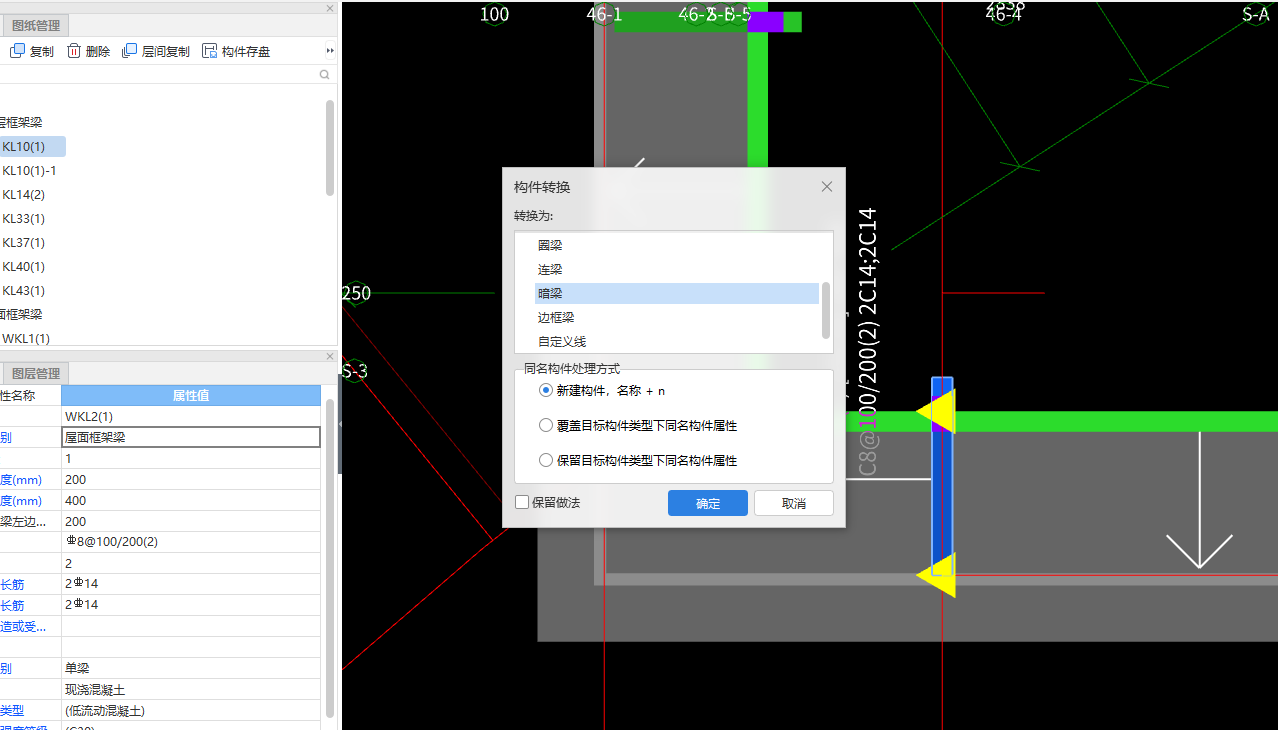Viewport: 1278px width, 730px height.
Task: Click the blue selected beam segment
Action: coord(942,493)
